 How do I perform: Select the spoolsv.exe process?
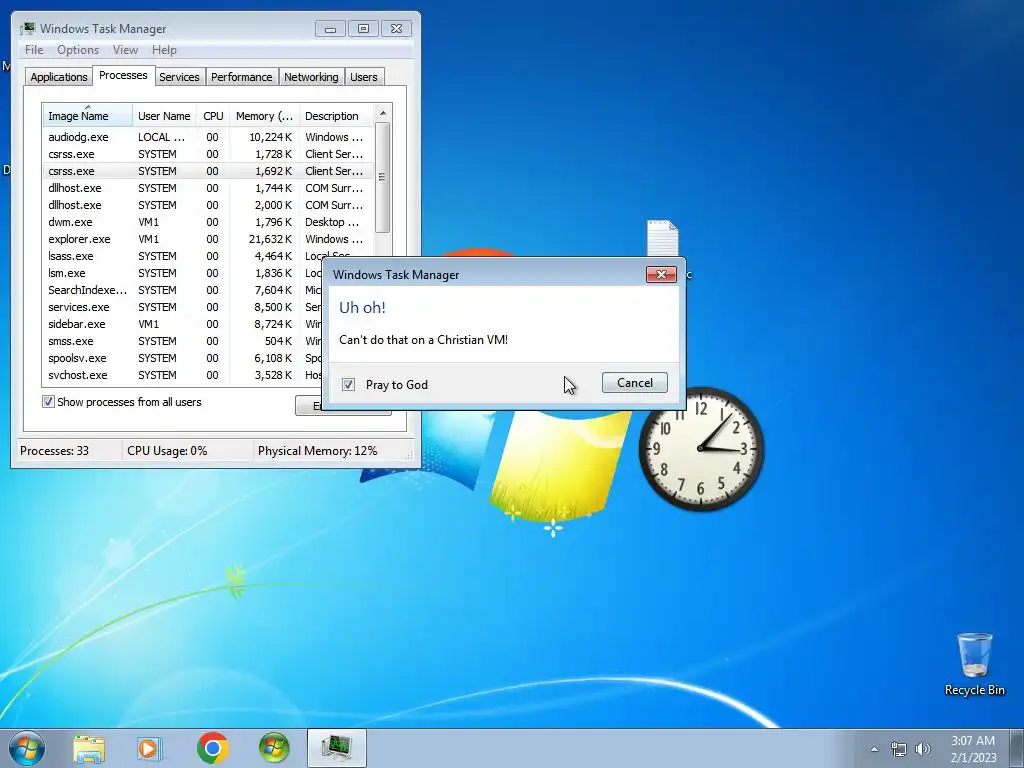182,357
